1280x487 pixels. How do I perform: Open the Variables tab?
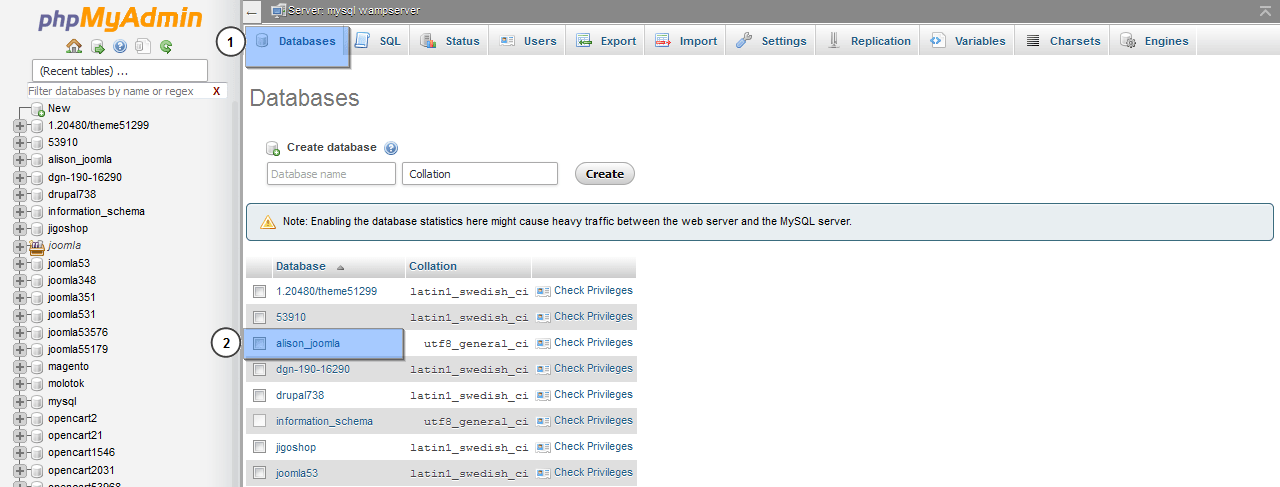pyautogui.click(x=967, y=41)
